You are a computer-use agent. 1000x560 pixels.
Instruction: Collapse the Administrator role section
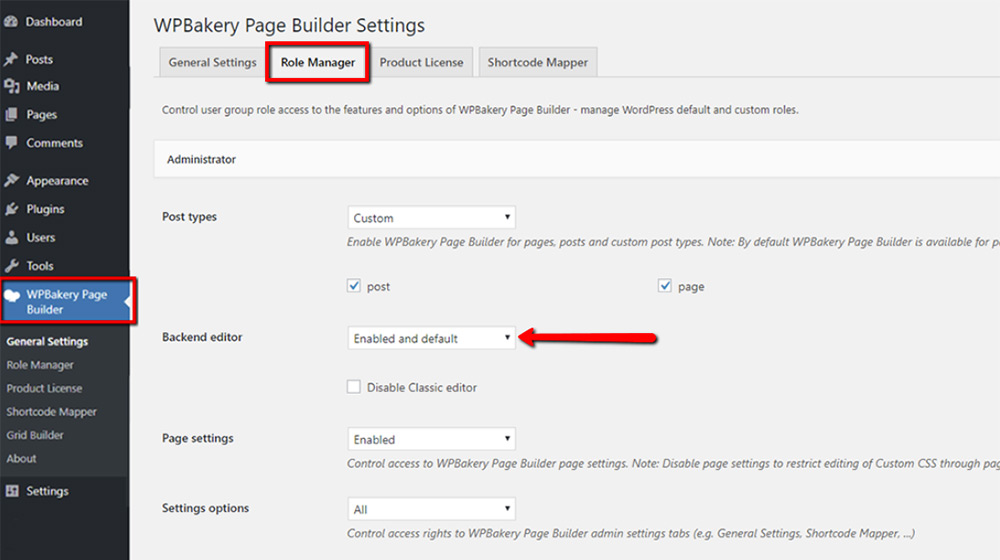point(577,159)
